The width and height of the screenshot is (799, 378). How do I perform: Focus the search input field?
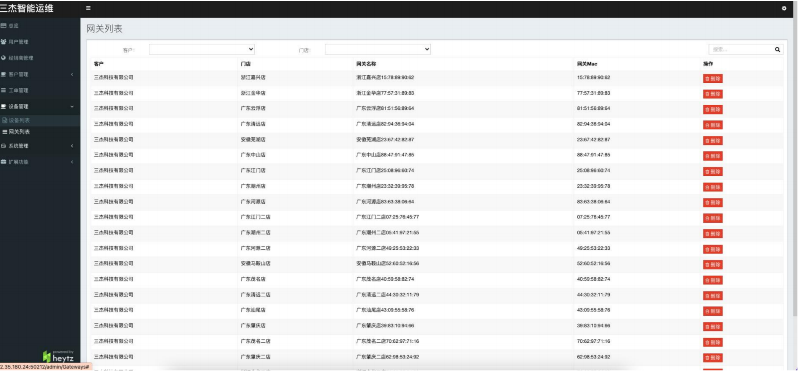[x=741, y=50]
